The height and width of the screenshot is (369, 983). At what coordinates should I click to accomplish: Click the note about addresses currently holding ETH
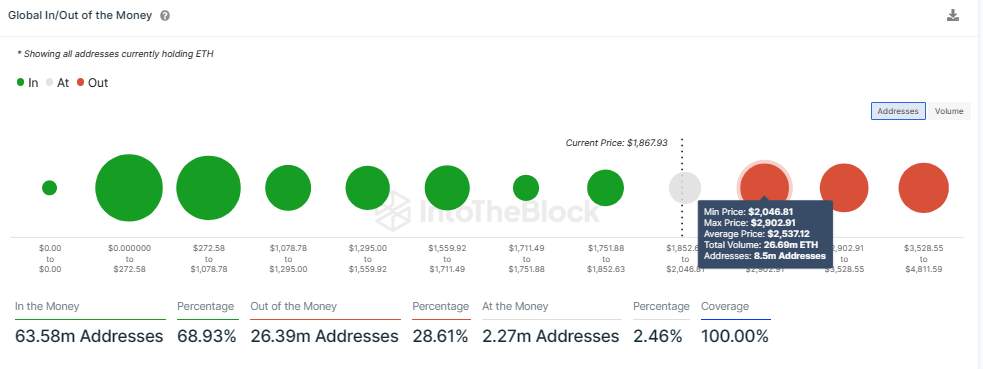[x=115, y=54]
